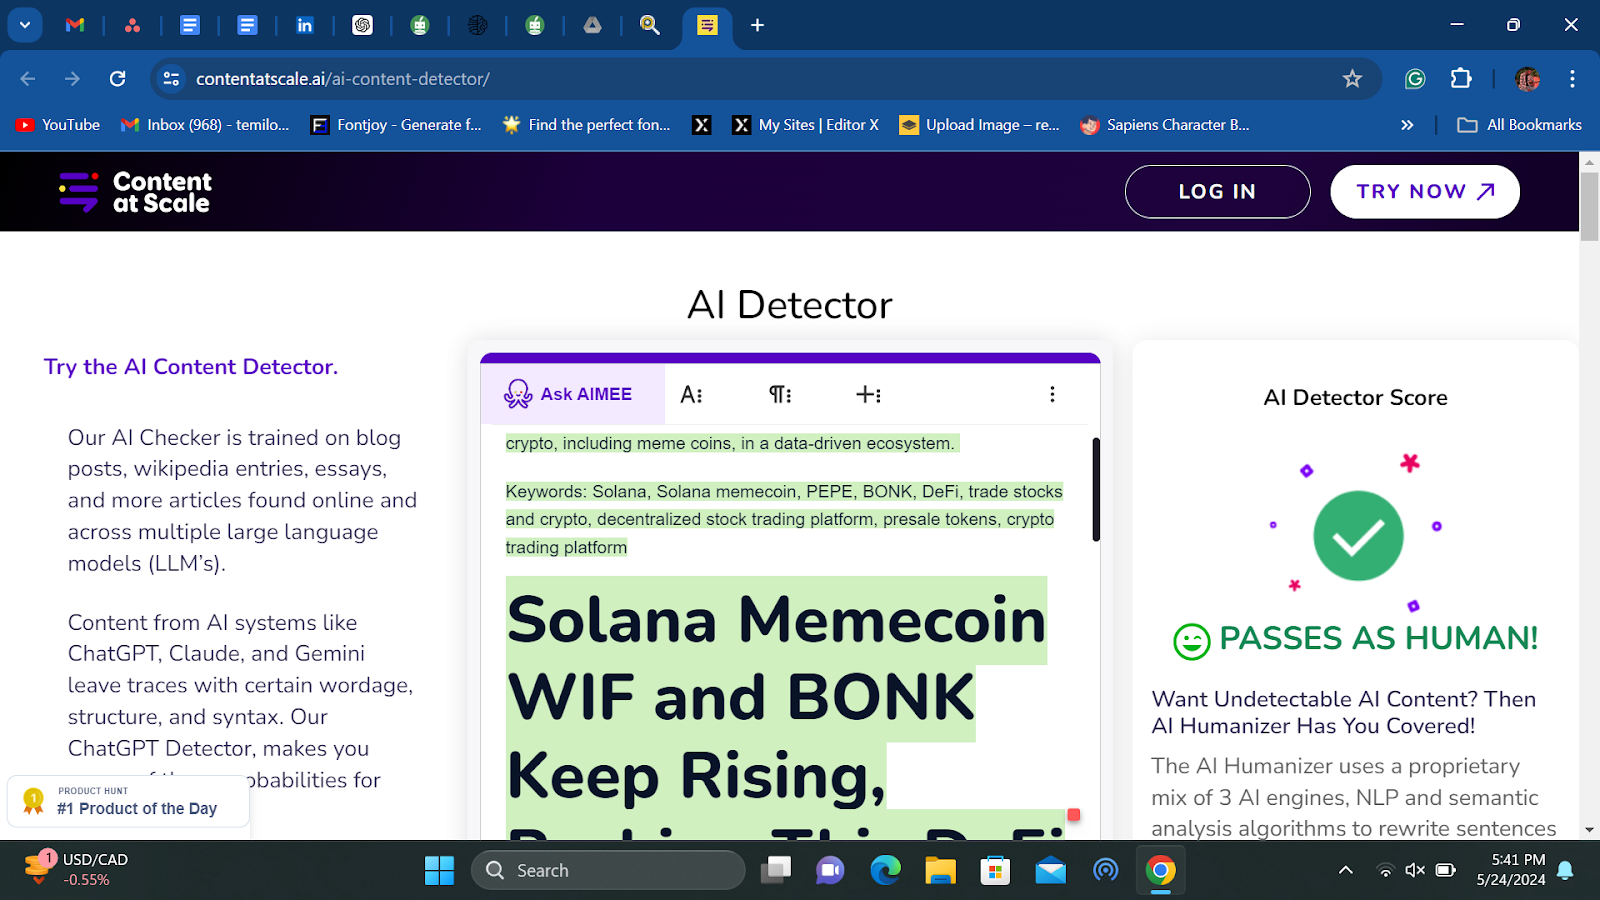
Task: Switch to the Gmail browser tab
Action: [75, 25]
